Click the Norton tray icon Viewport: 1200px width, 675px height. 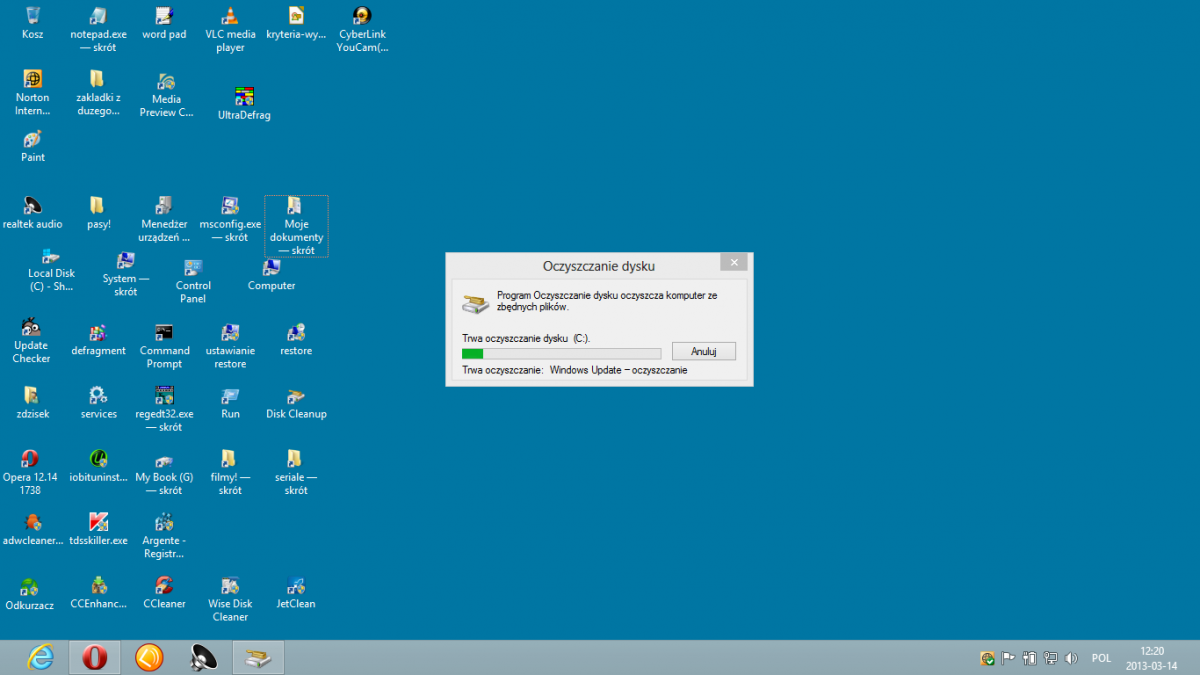click(x=988, y=658)
